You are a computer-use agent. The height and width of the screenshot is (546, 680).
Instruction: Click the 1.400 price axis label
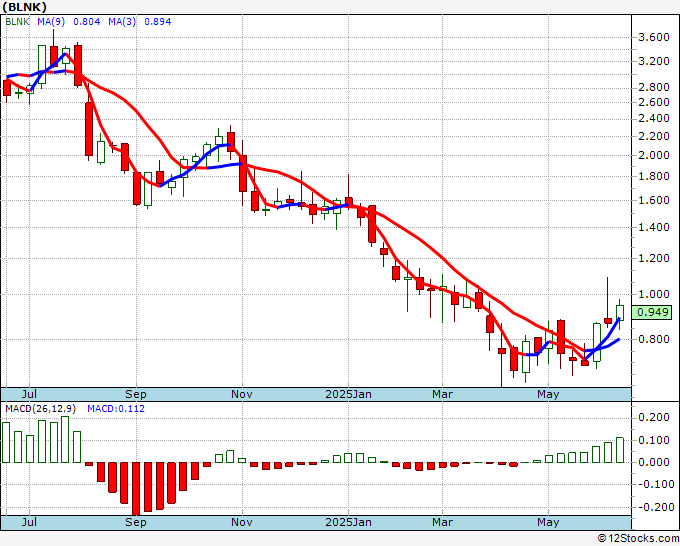[x=654, y=227]
